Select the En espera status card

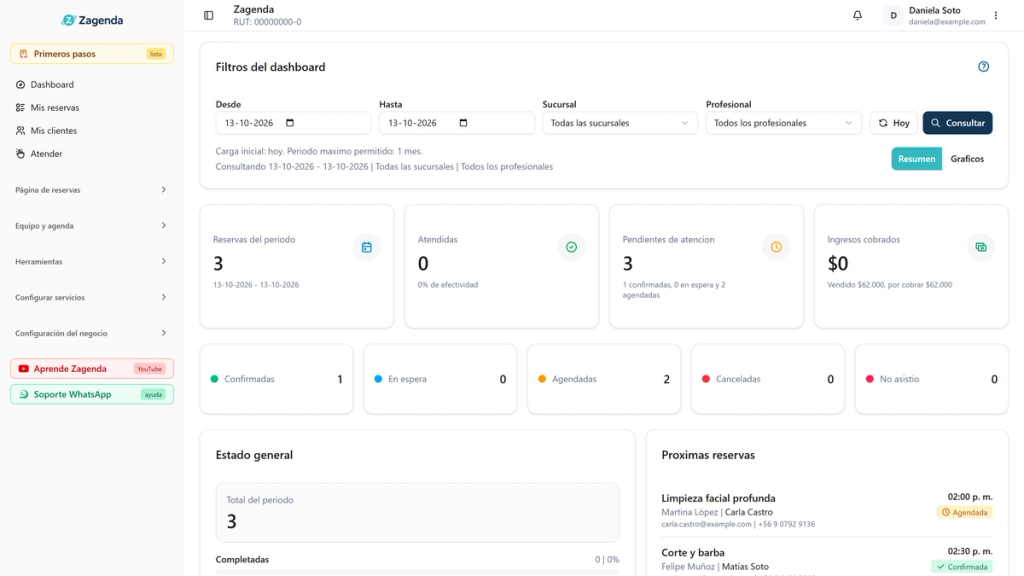440,379
